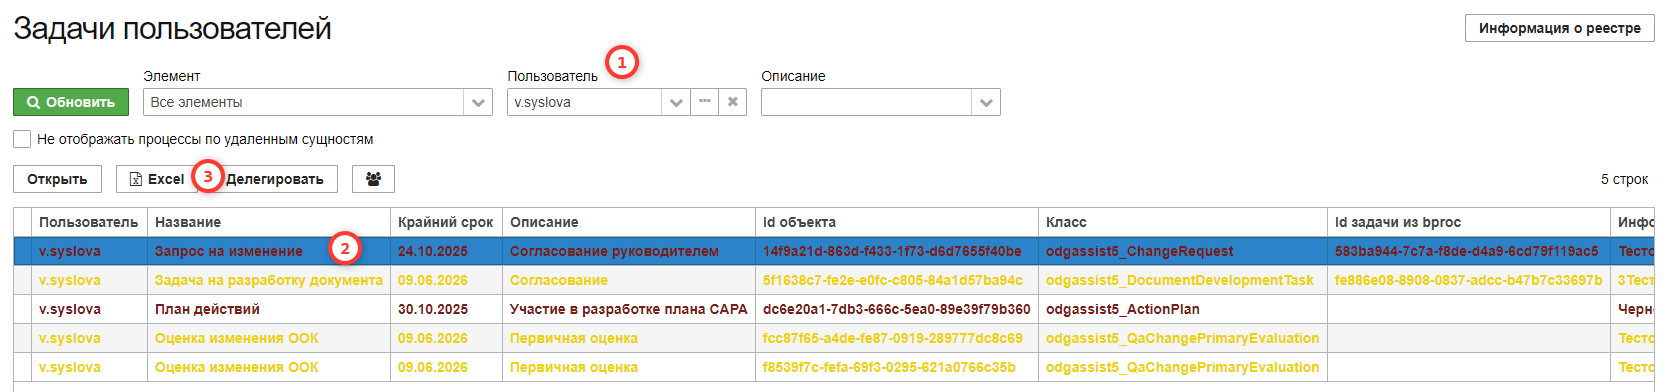Click the Все элементы input field
Viewport: 1669px width, 392px height.
pyautogui.click(x=303, y=102)
